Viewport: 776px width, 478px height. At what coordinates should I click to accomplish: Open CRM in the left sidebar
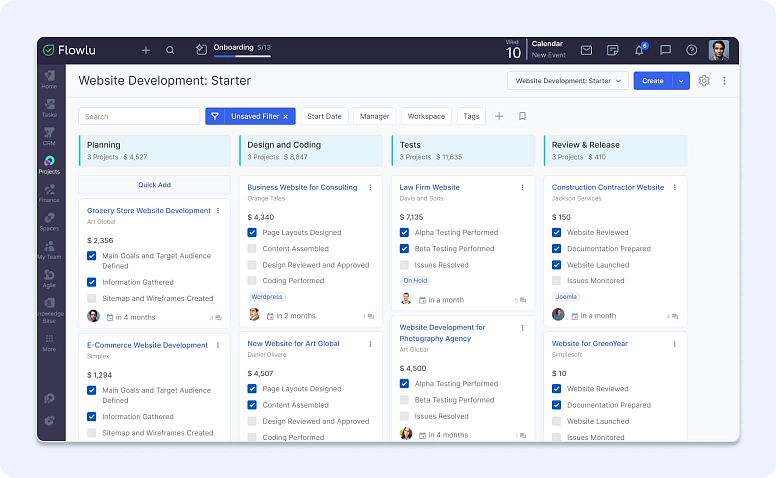[49, 136]
